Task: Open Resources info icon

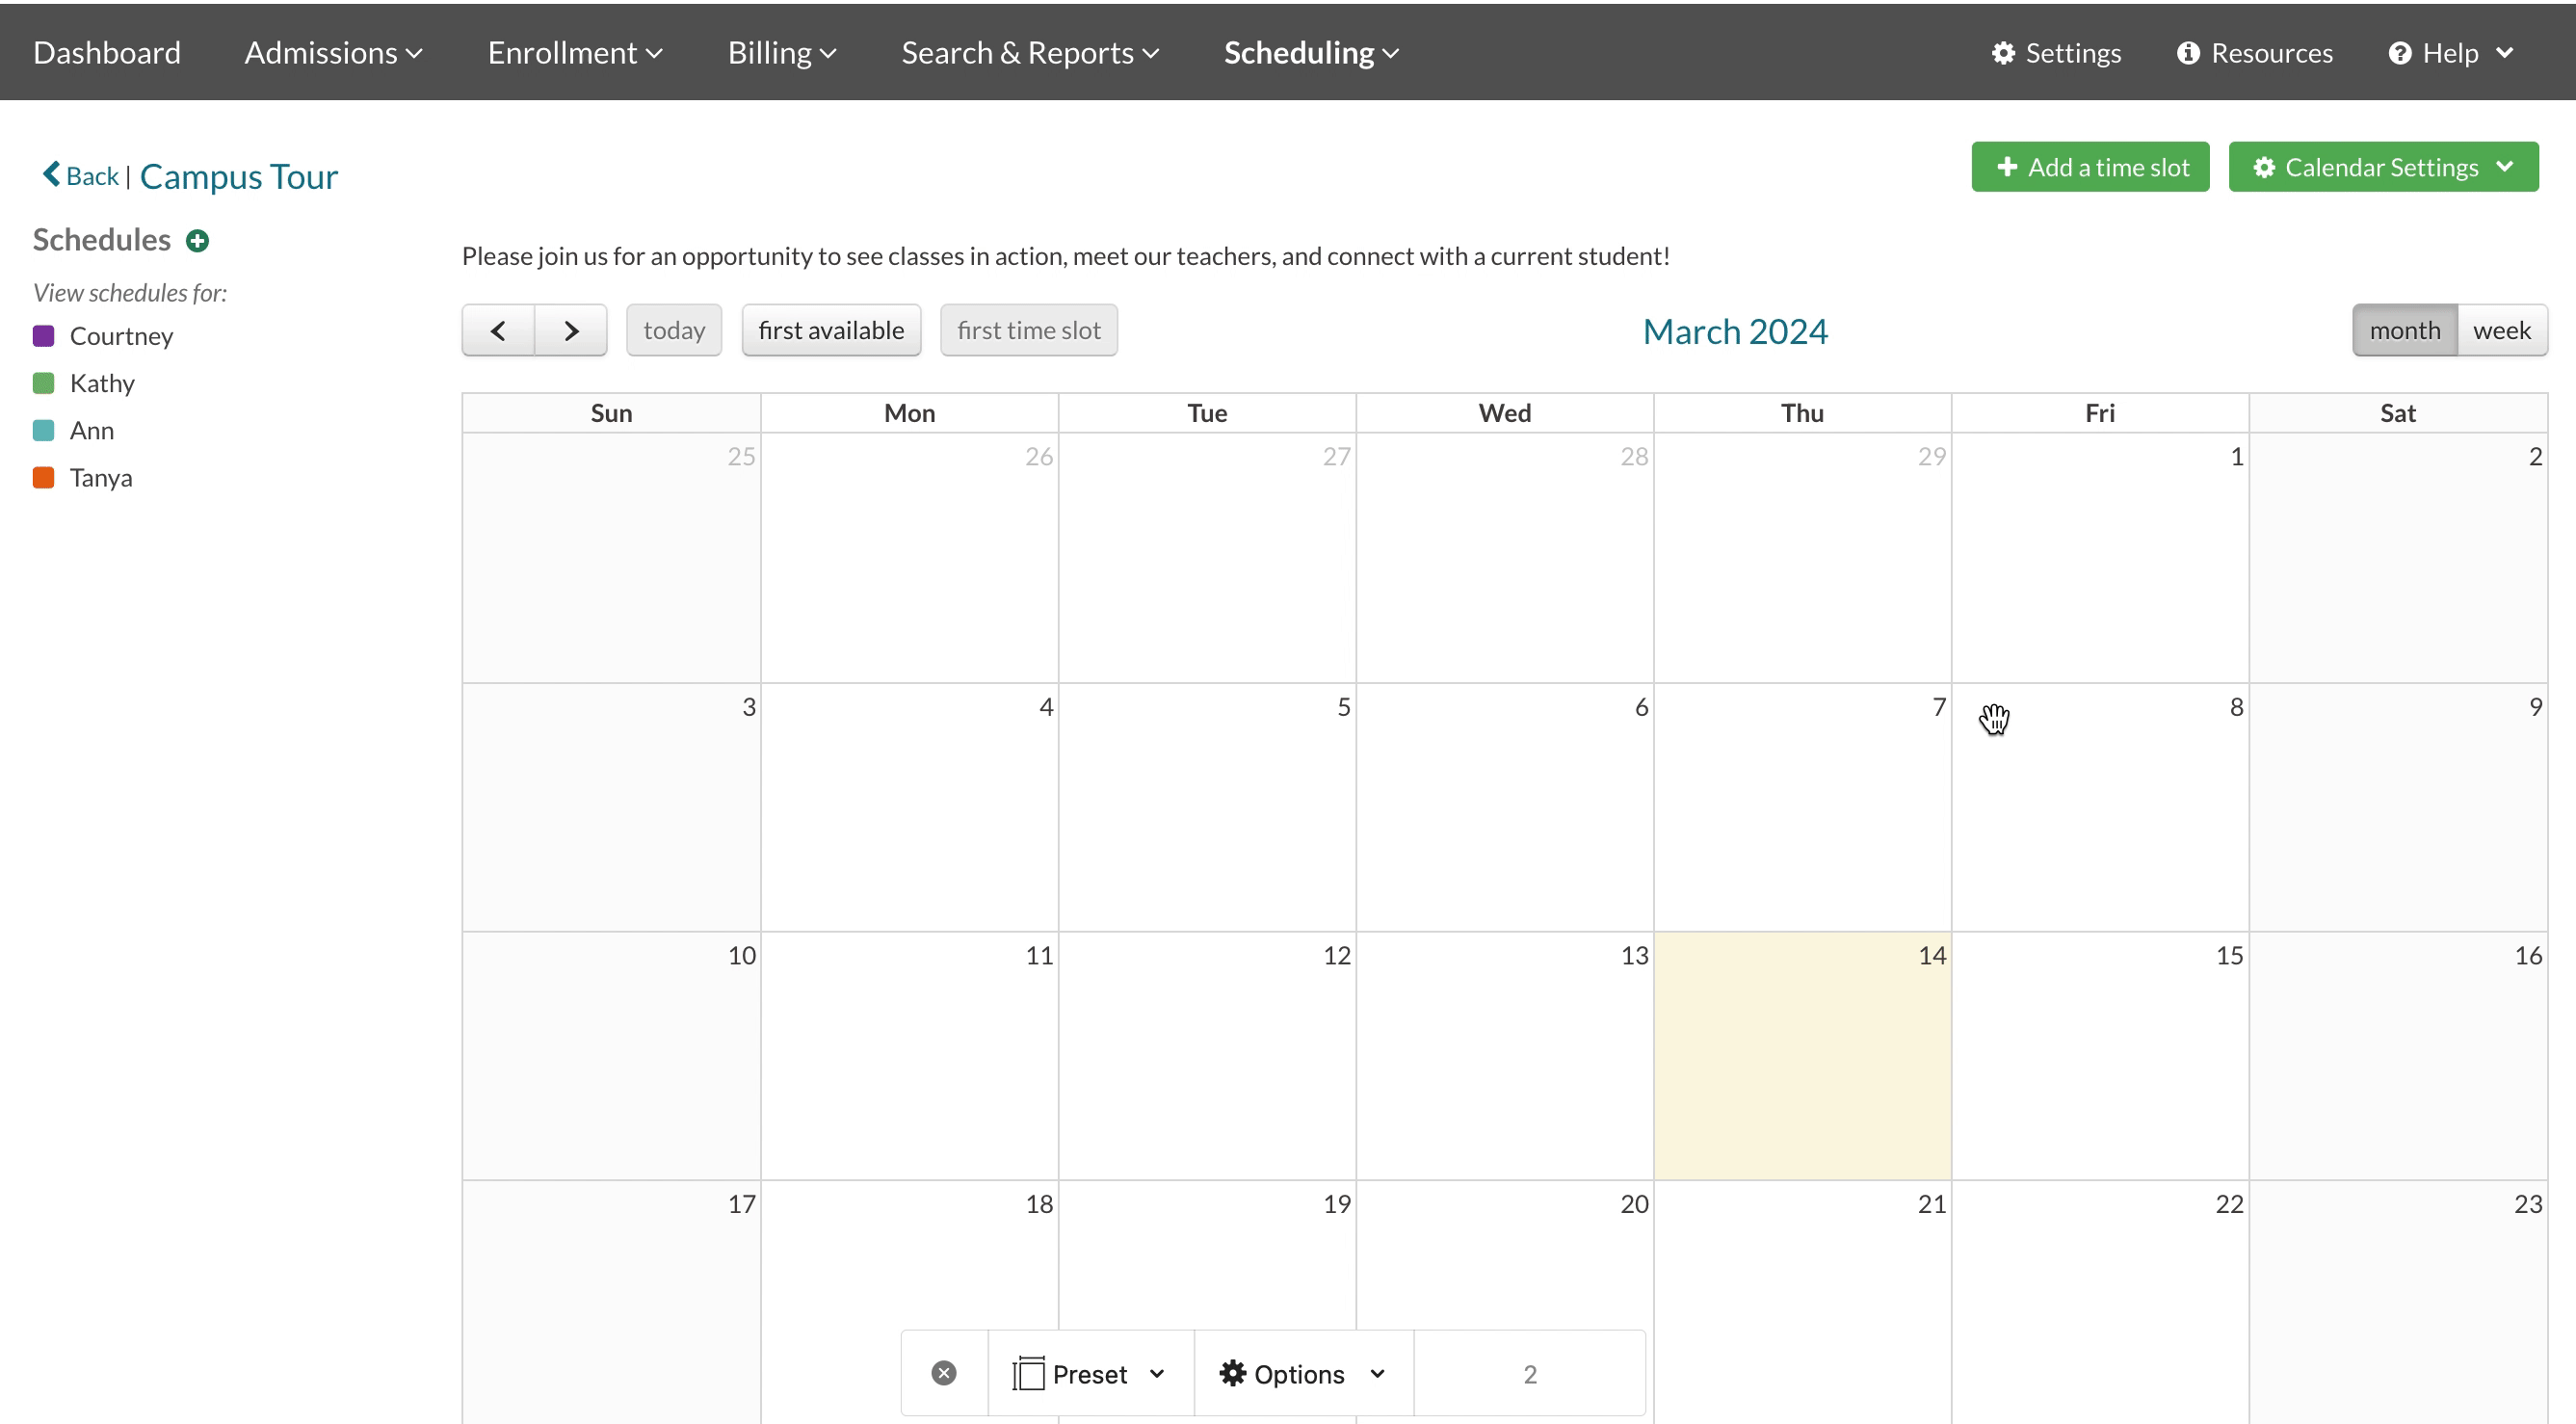Action: [2188, 53]
